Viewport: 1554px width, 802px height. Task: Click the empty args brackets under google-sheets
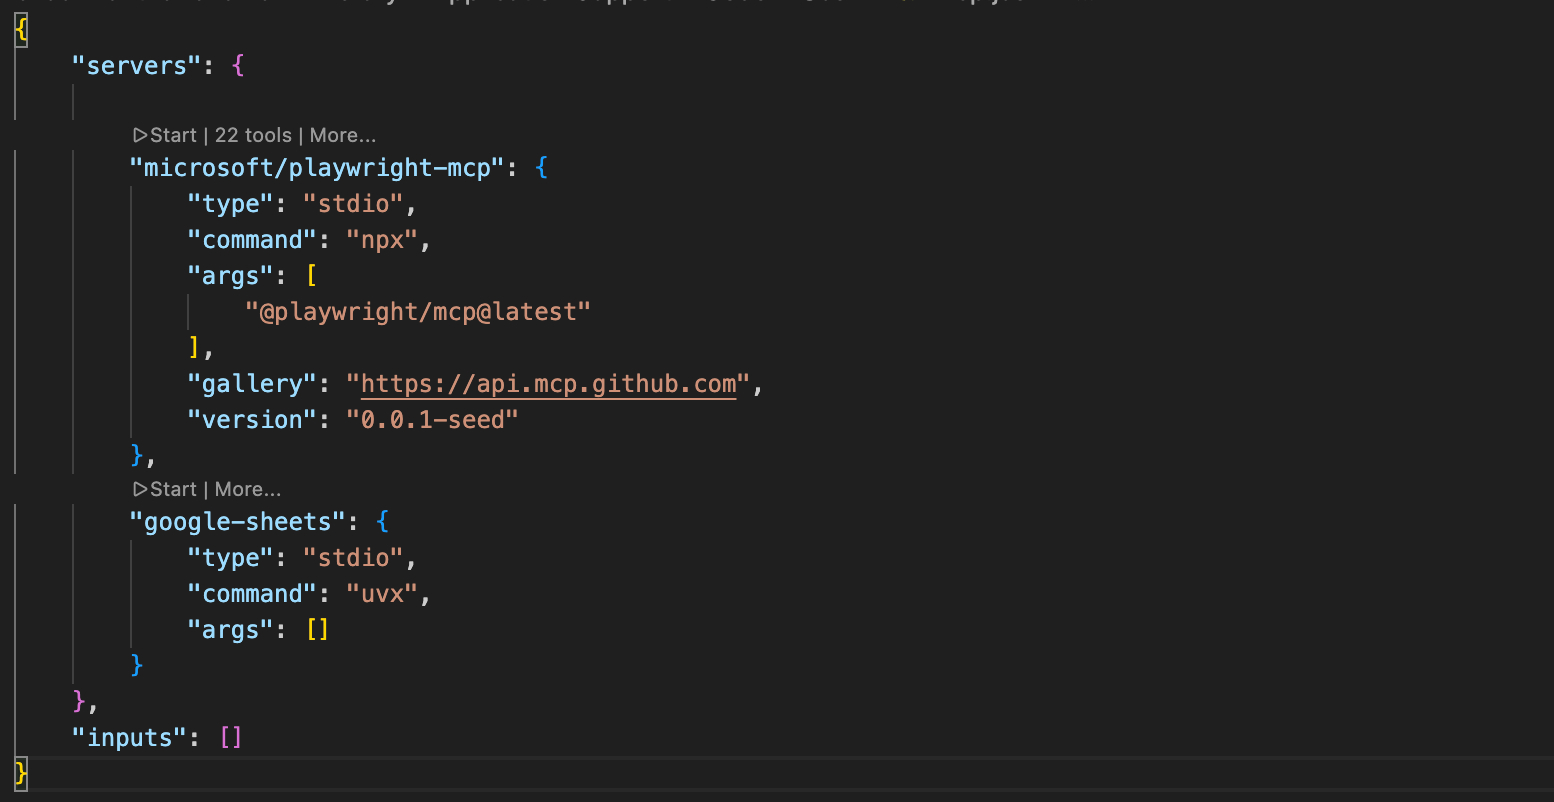[317, 630]
